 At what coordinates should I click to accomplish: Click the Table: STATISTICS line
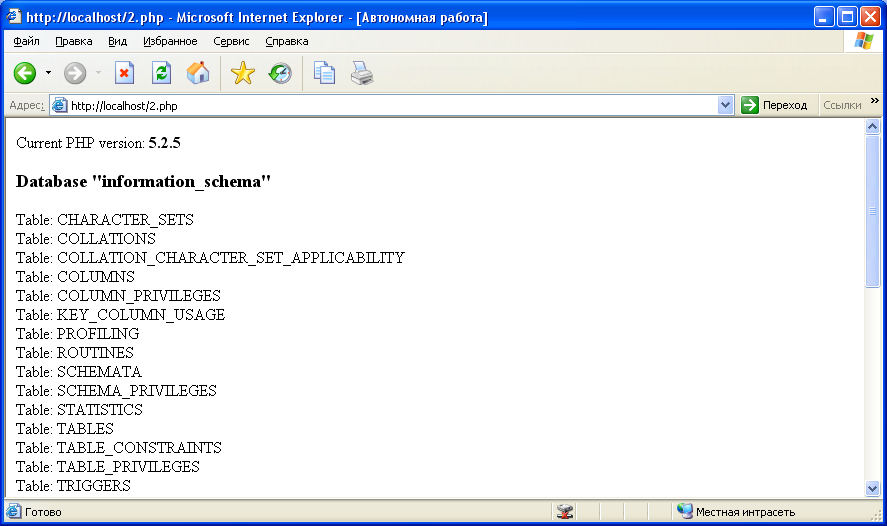tap(79, 409)
